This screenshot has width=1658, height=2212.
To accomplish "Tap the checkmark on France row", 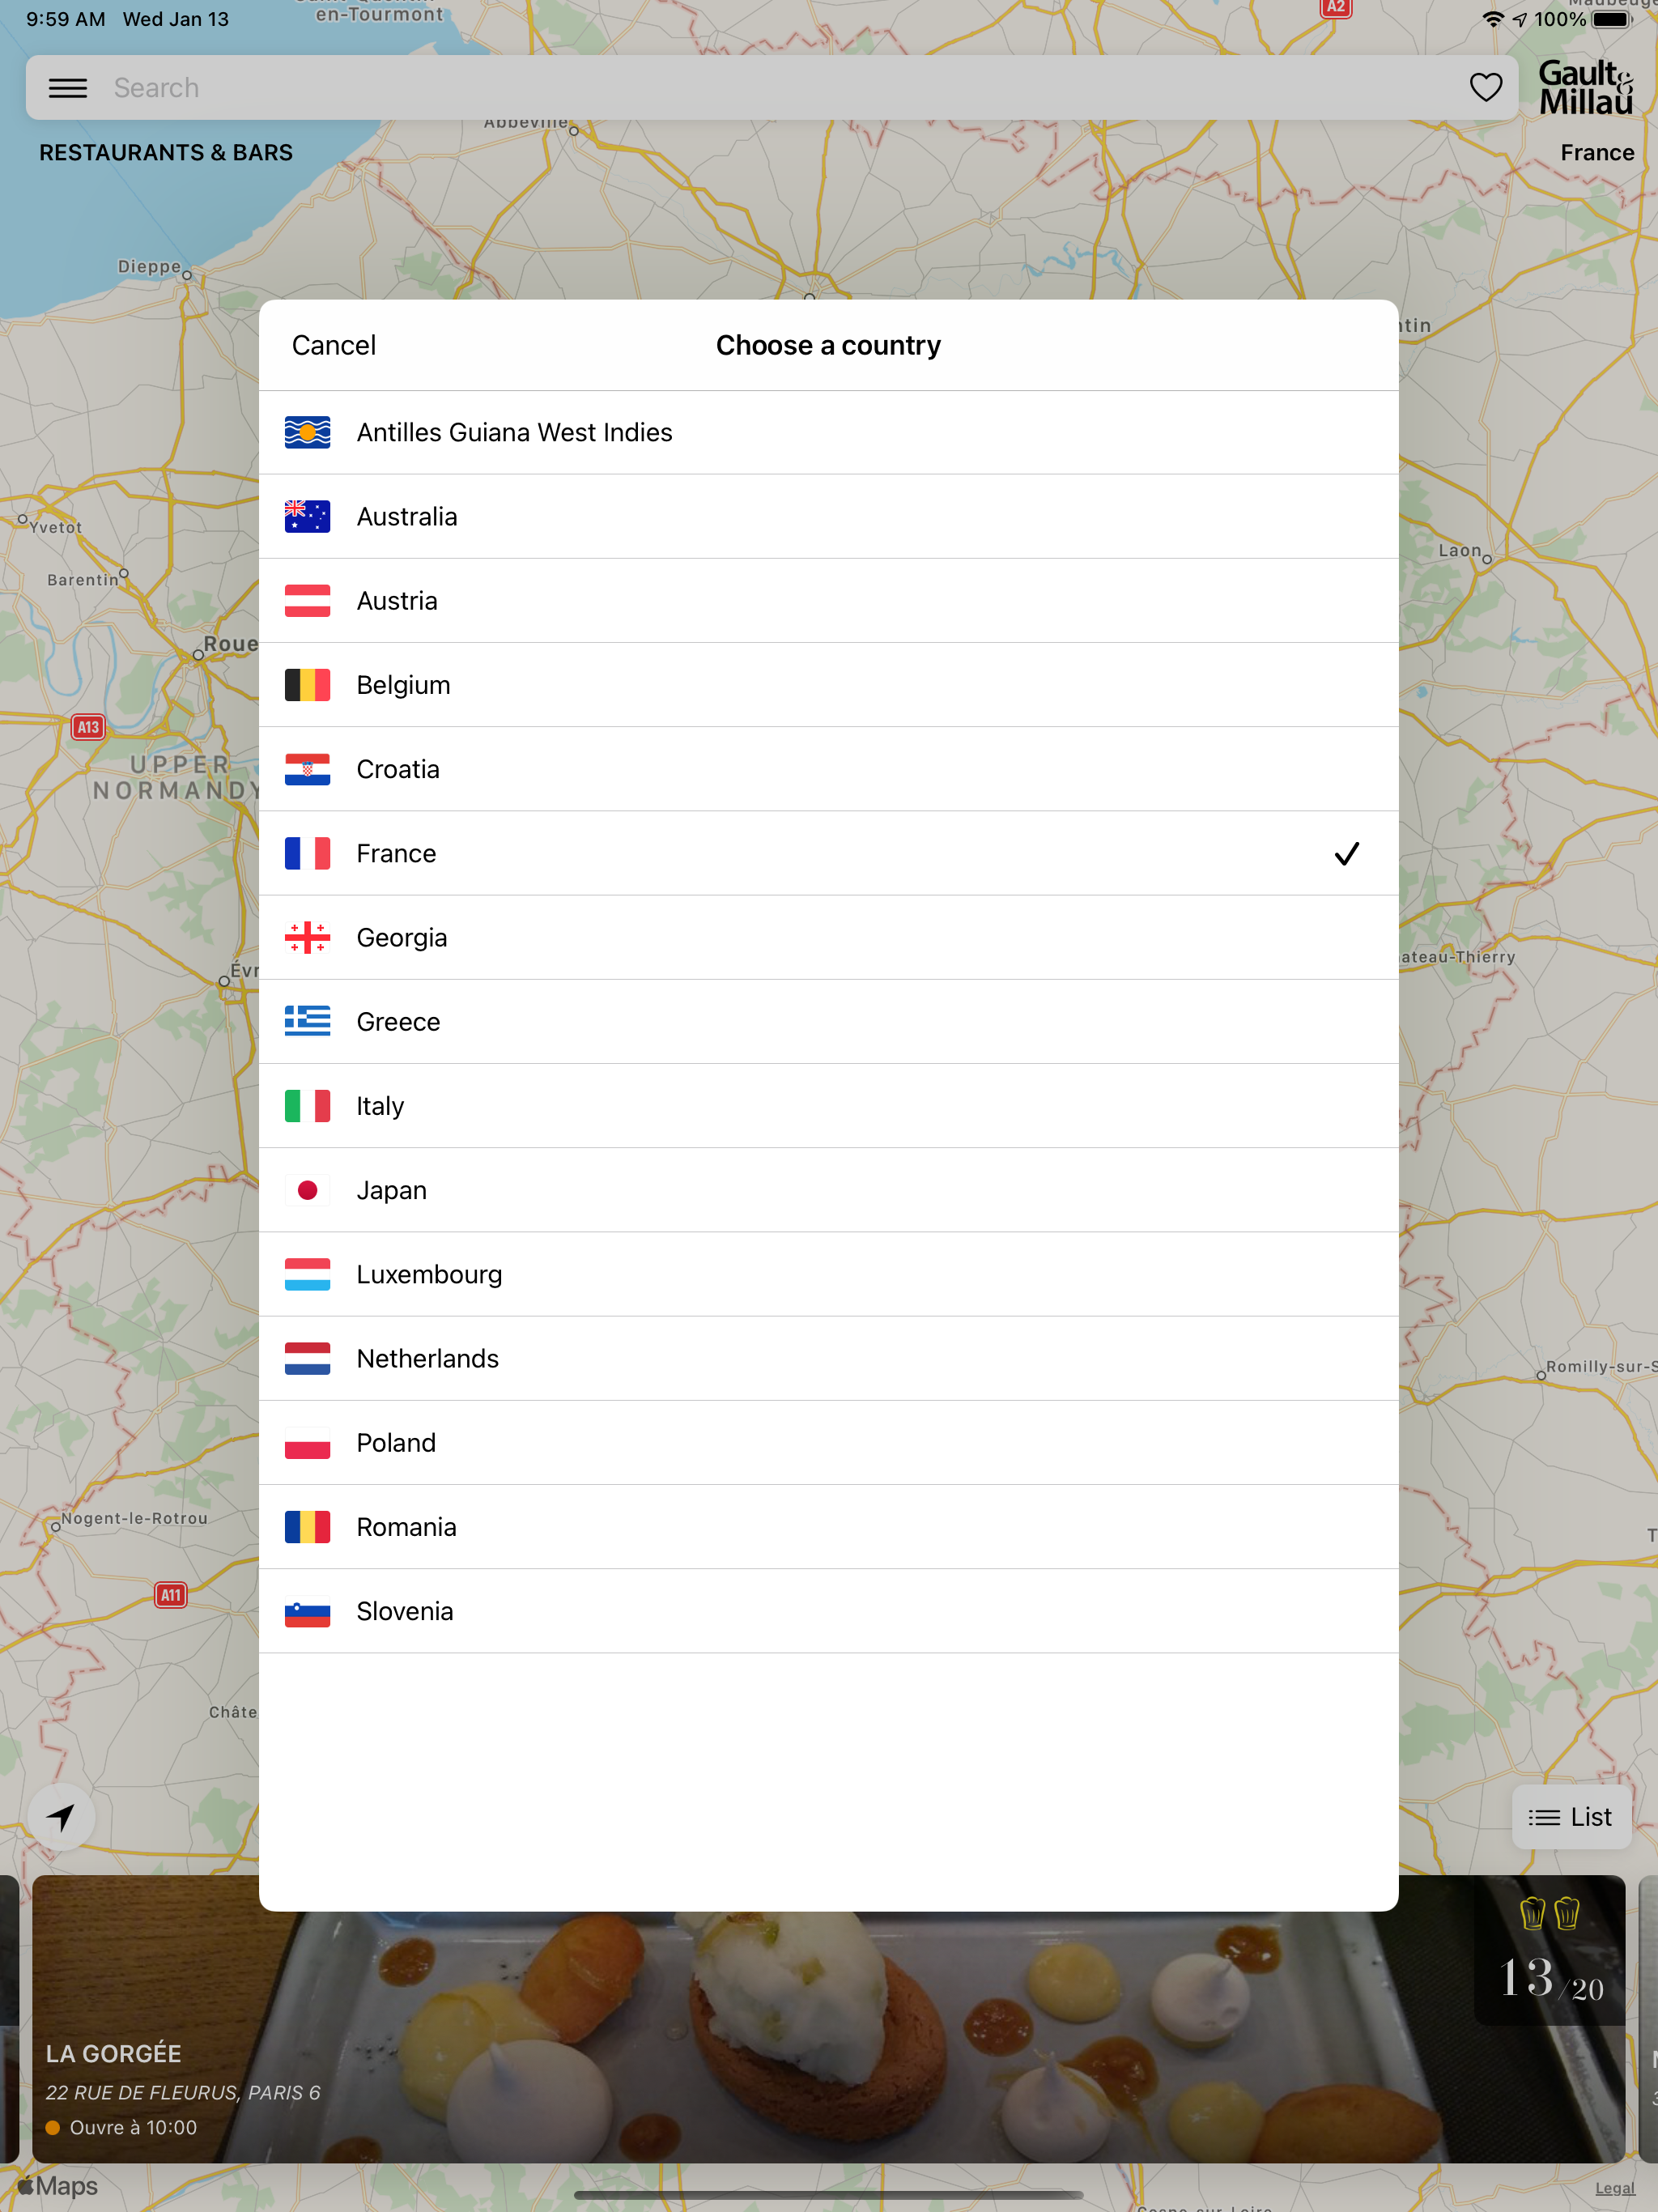I will (1346, 854).
